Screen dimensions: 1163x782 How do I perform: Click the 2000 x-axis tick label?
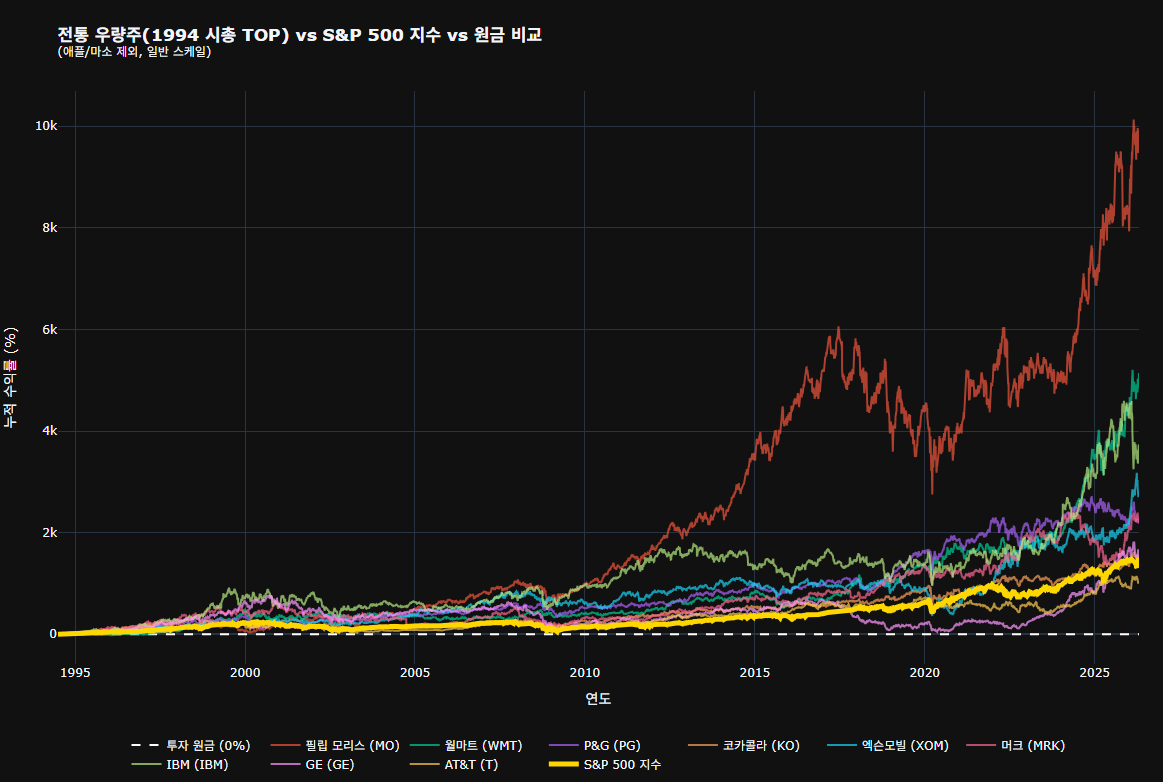245,673
